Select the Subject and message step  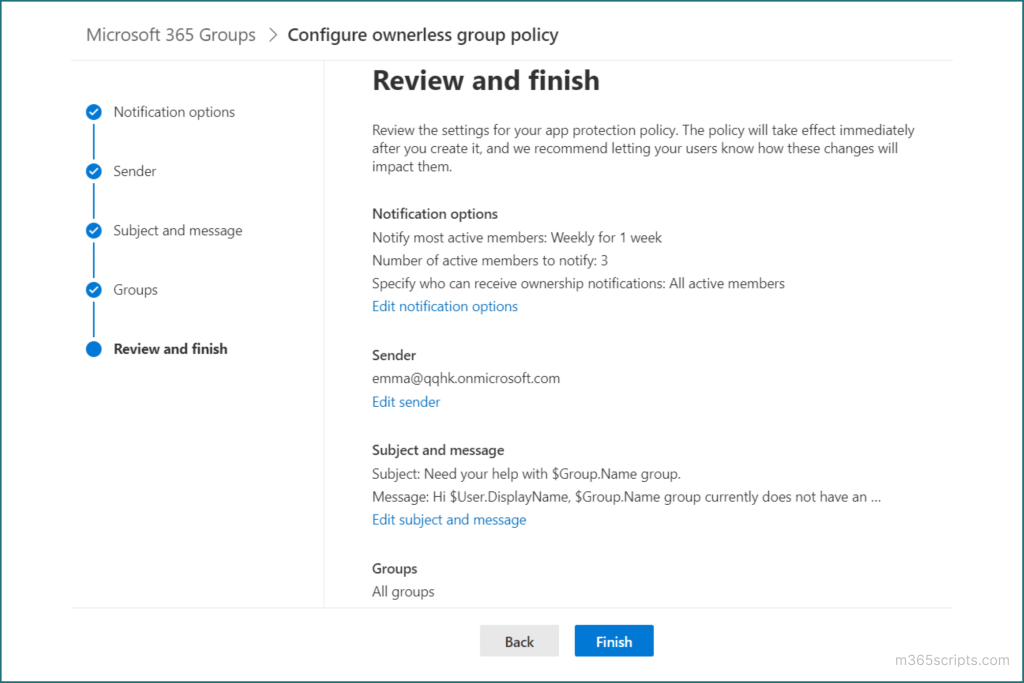click(177, 230)
